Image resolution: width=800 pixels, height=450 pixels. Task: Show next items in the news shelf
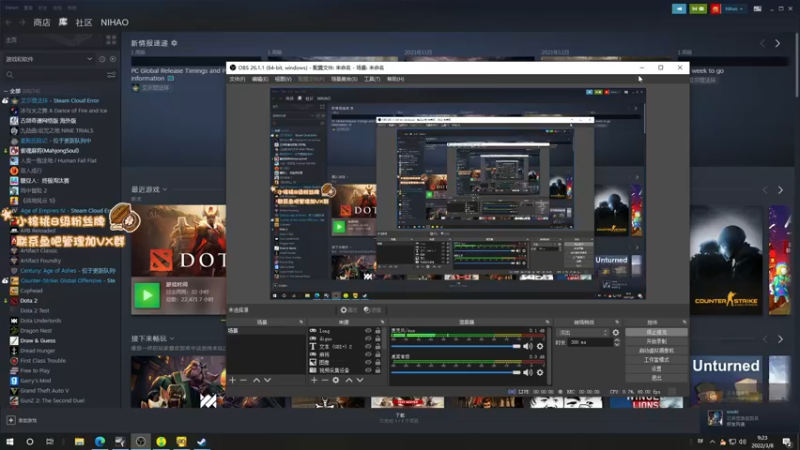click(778, 44)
